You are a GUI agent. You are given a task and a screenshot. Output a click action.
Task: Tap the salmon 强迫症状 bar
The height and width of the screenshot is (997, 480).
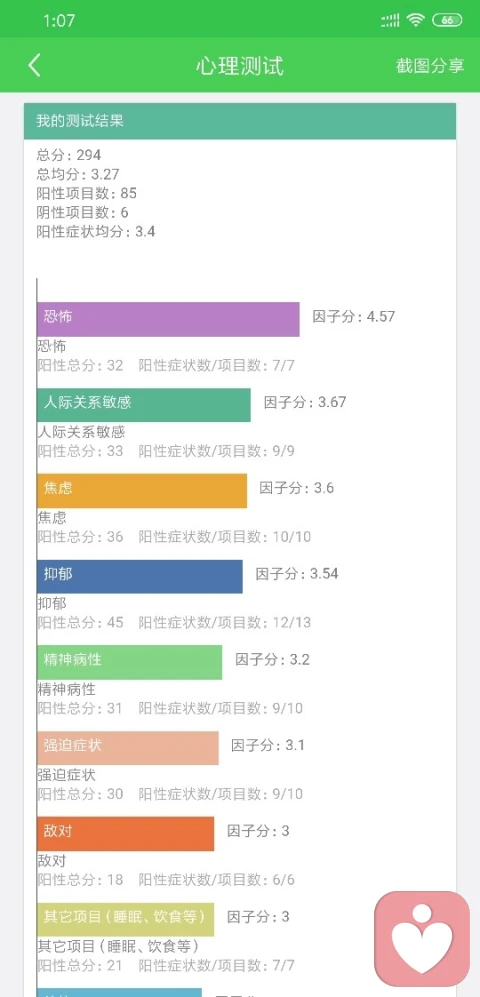point(128,748)
